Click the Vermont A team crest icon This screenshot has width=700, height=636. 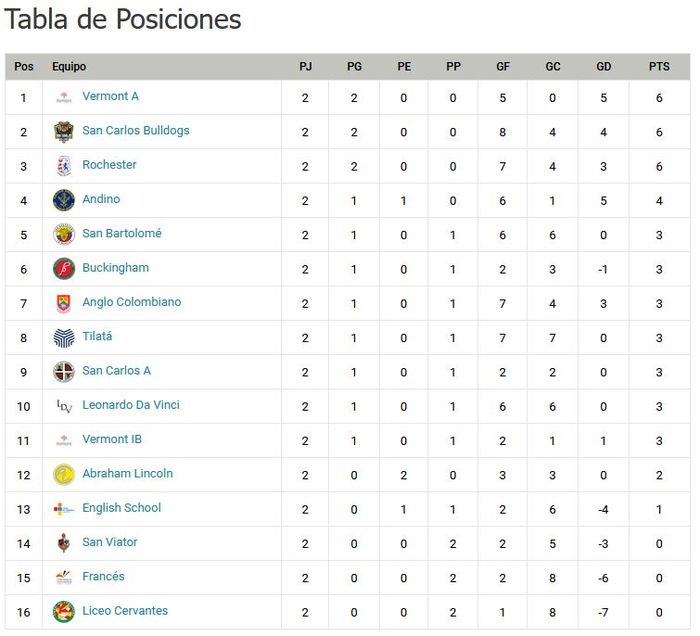tap(64, 97)
